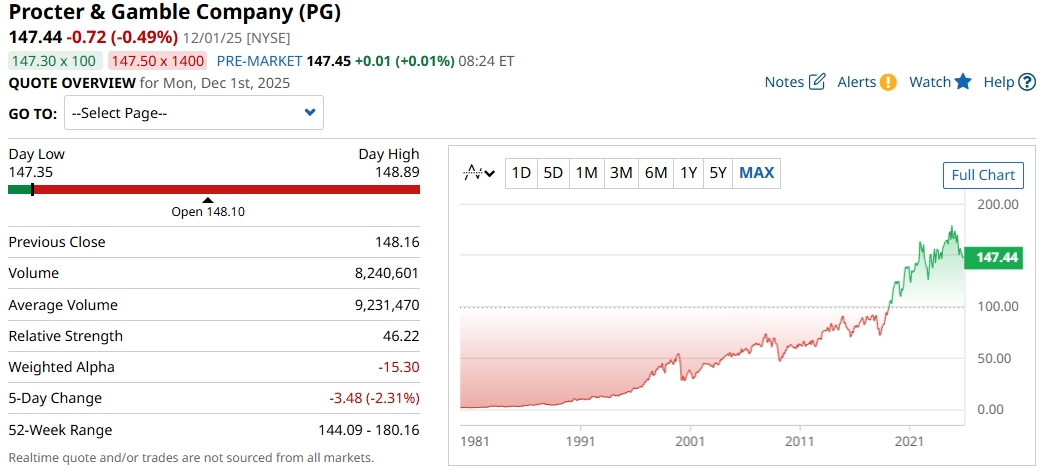Switch chart to 5D range
1043x471 pixels.
pyautogui.click(x=553, y=173)
